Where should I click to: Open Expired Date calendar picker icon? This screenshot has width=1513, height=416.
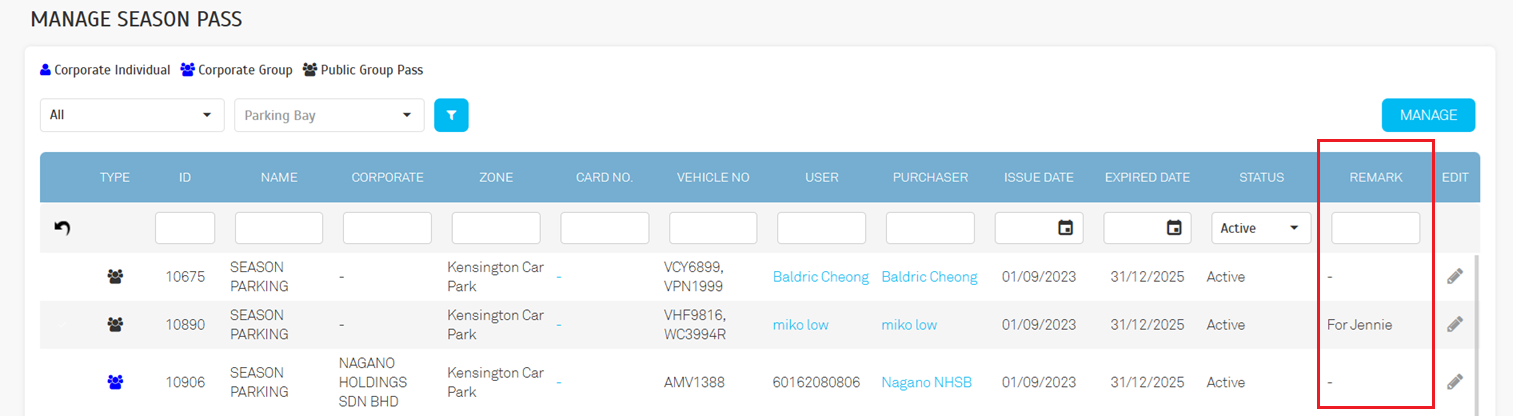coord(1174,228)
